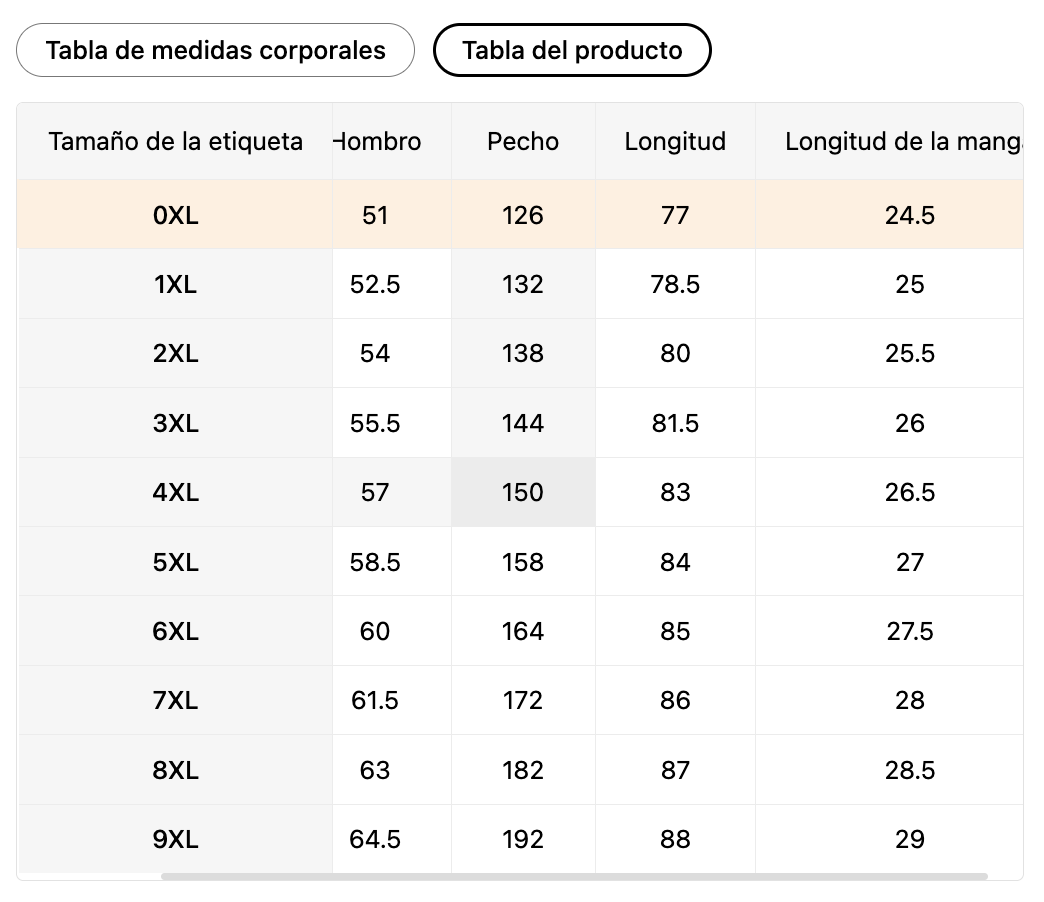
Task: Select the 2XL size row label
Action: click(175, 353)
